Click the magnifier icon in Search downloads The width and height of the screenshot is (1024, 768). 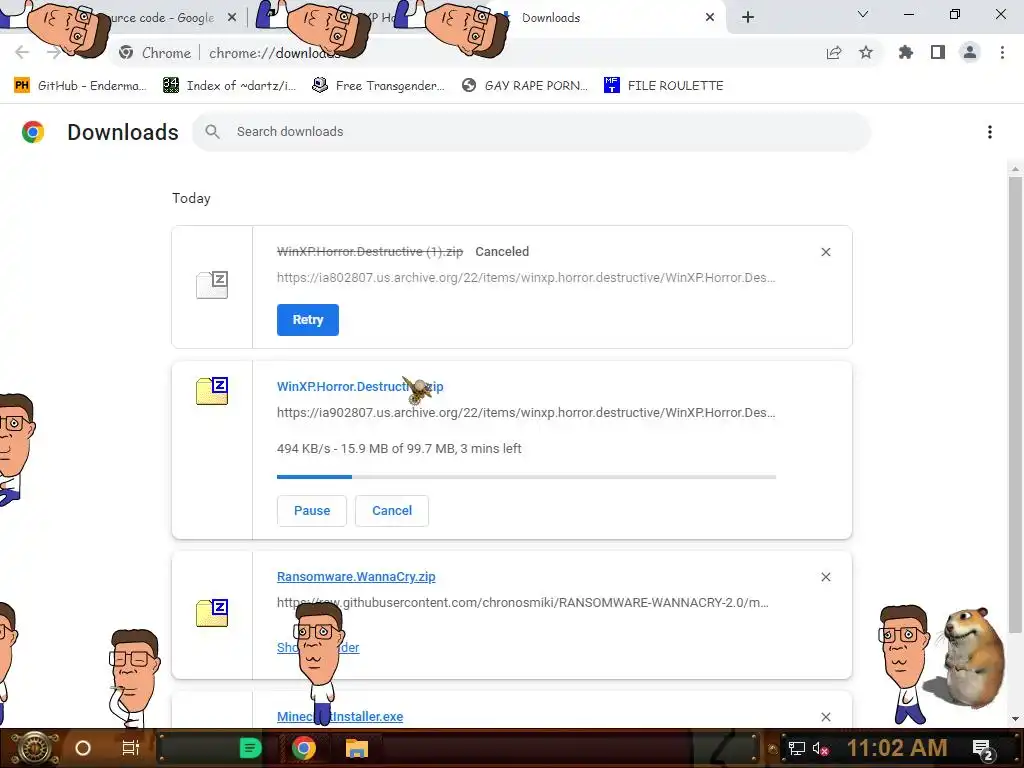(x=212, y=132)
